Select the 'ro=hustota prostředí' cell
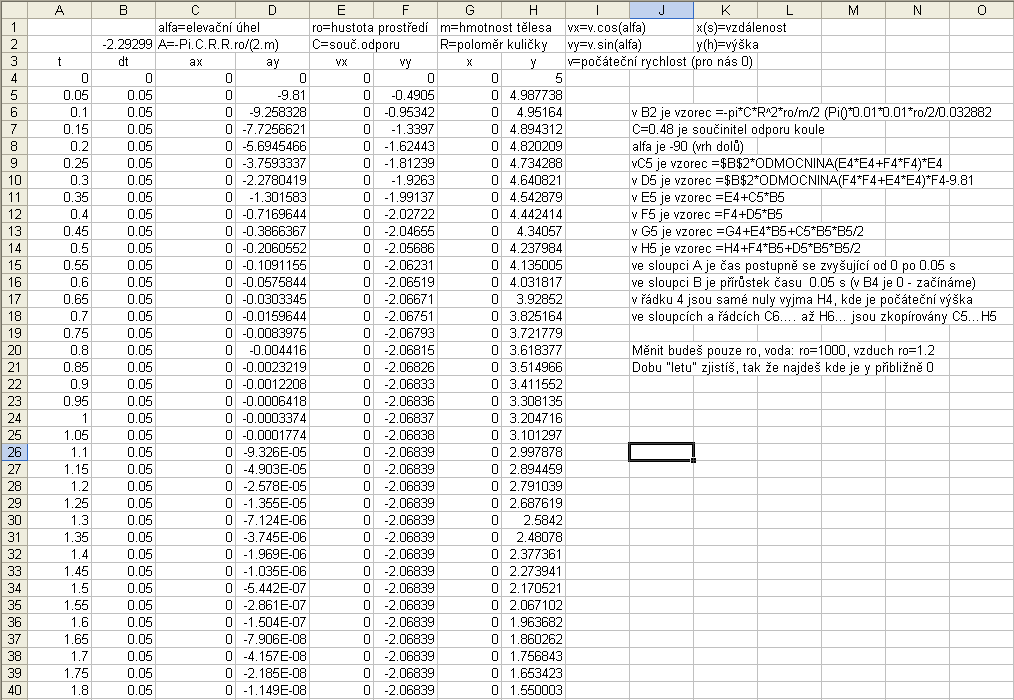The image size is (1014, 700). click(341, 27)
